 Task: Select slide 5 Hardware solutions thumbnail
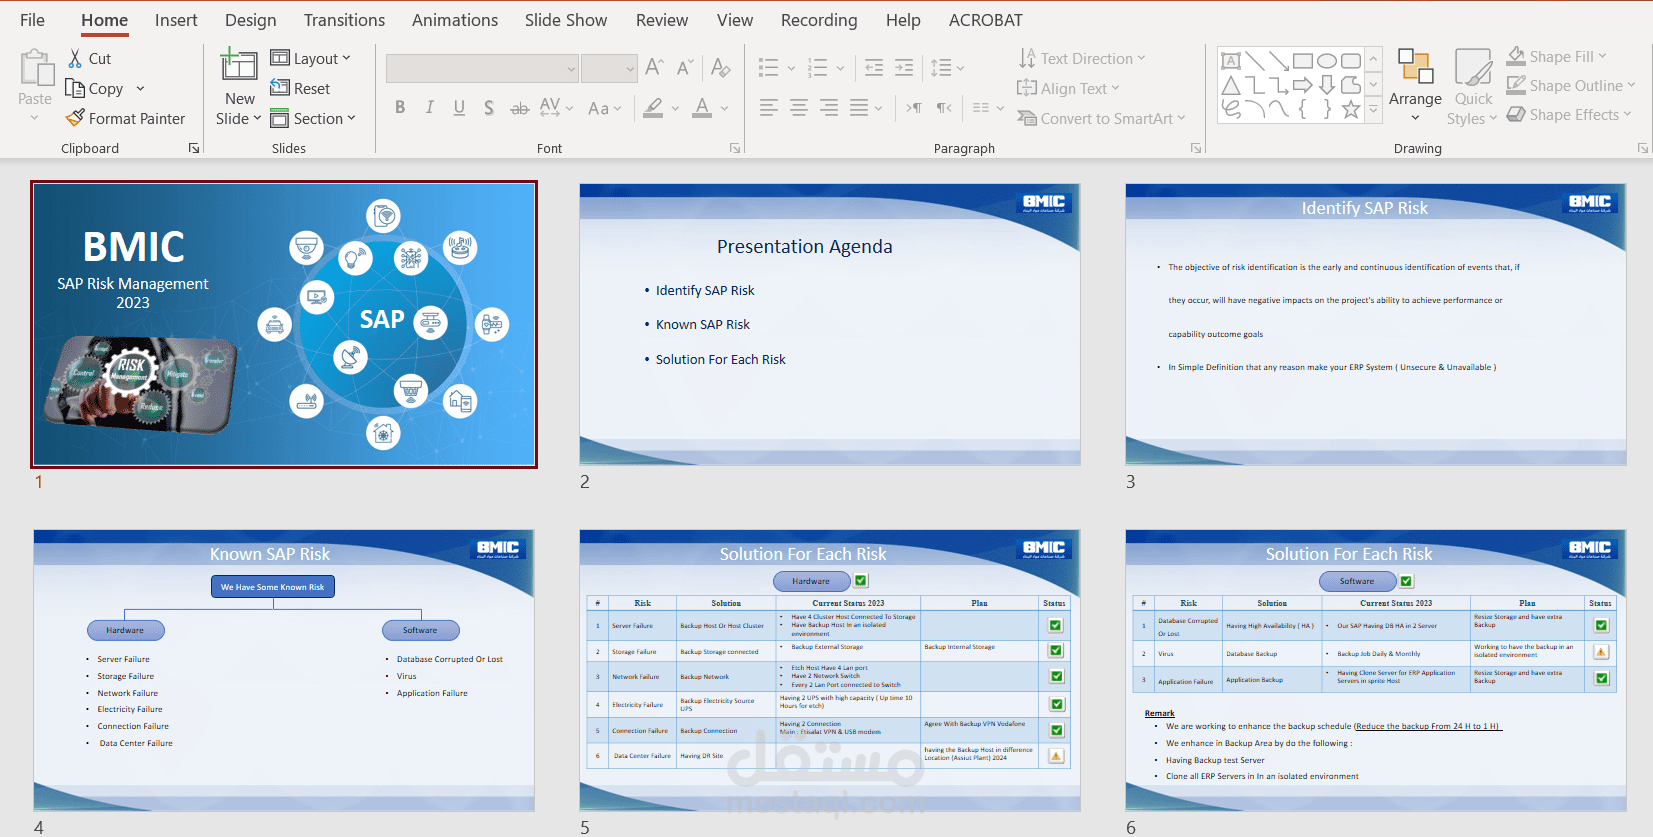tap(830, 670)
